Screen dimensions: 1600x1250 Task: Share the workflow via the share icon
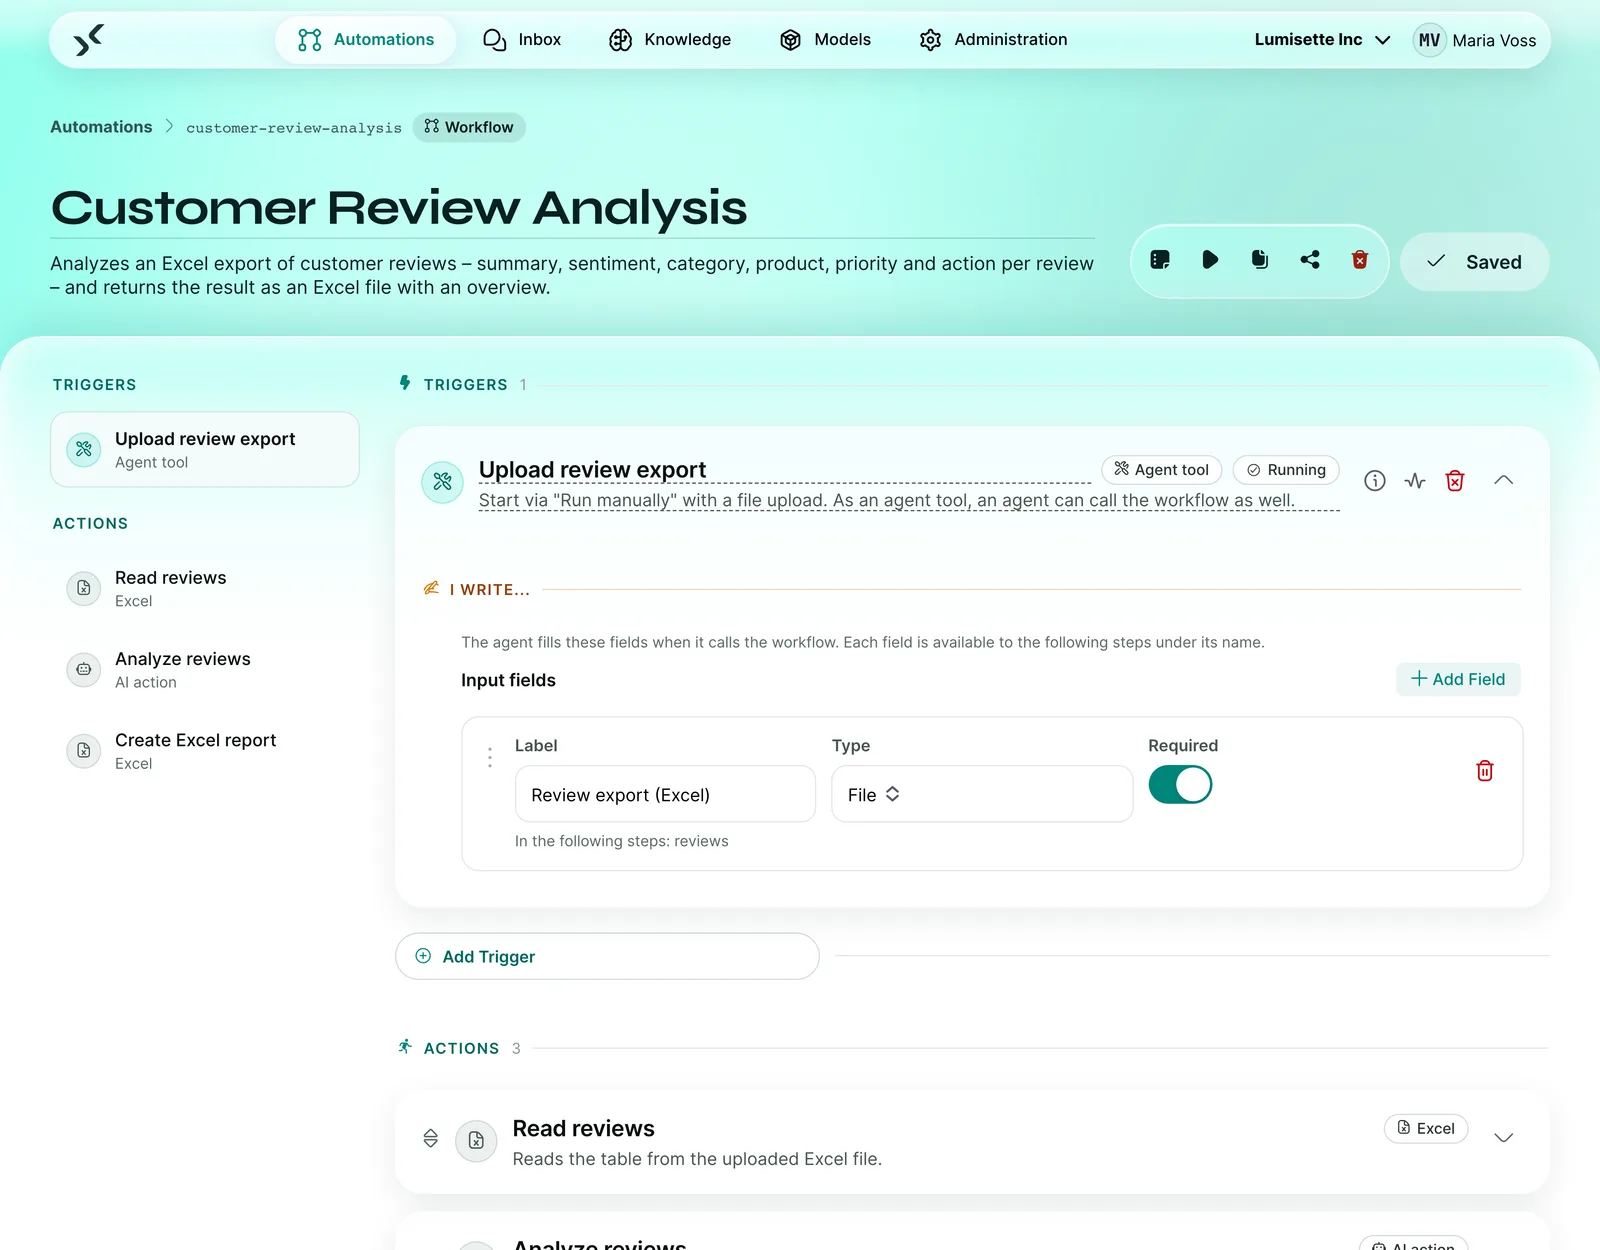point(1310,260)
